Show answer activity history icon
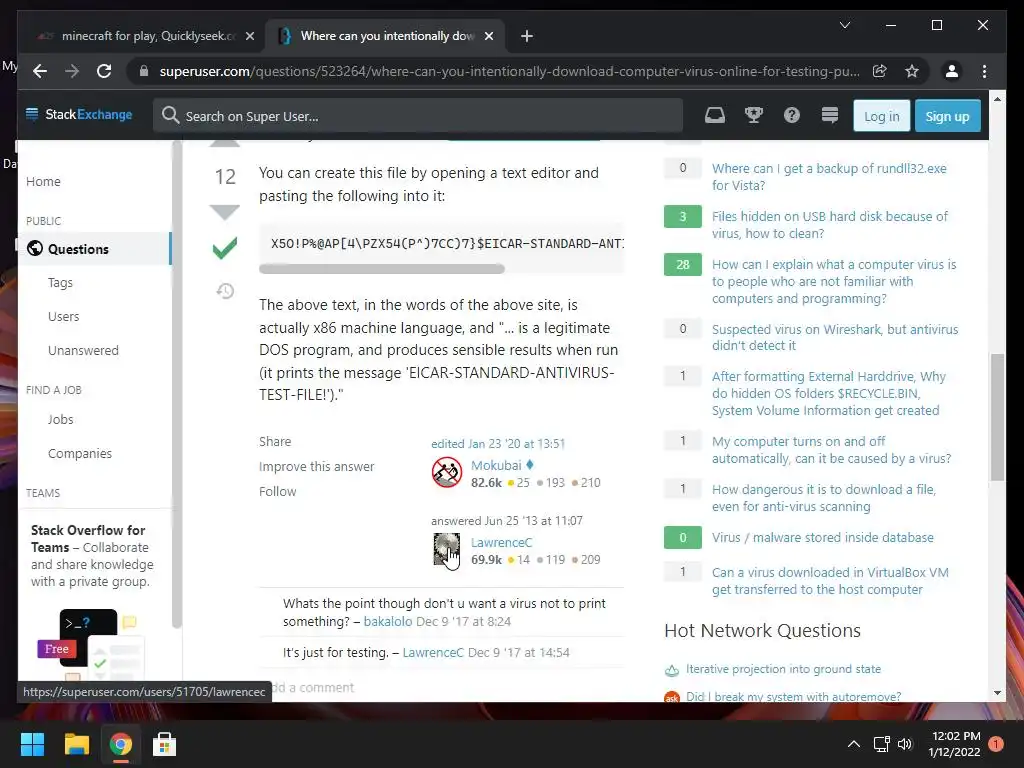Viewport: 1024px width, 768px height. pos(225,291)
